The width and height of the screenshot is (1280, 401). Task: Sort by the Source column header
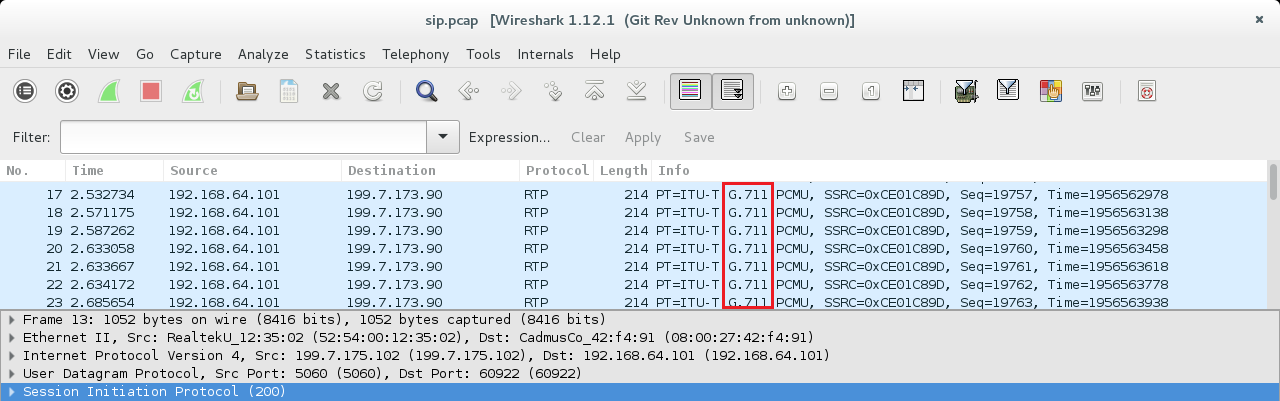252,171
